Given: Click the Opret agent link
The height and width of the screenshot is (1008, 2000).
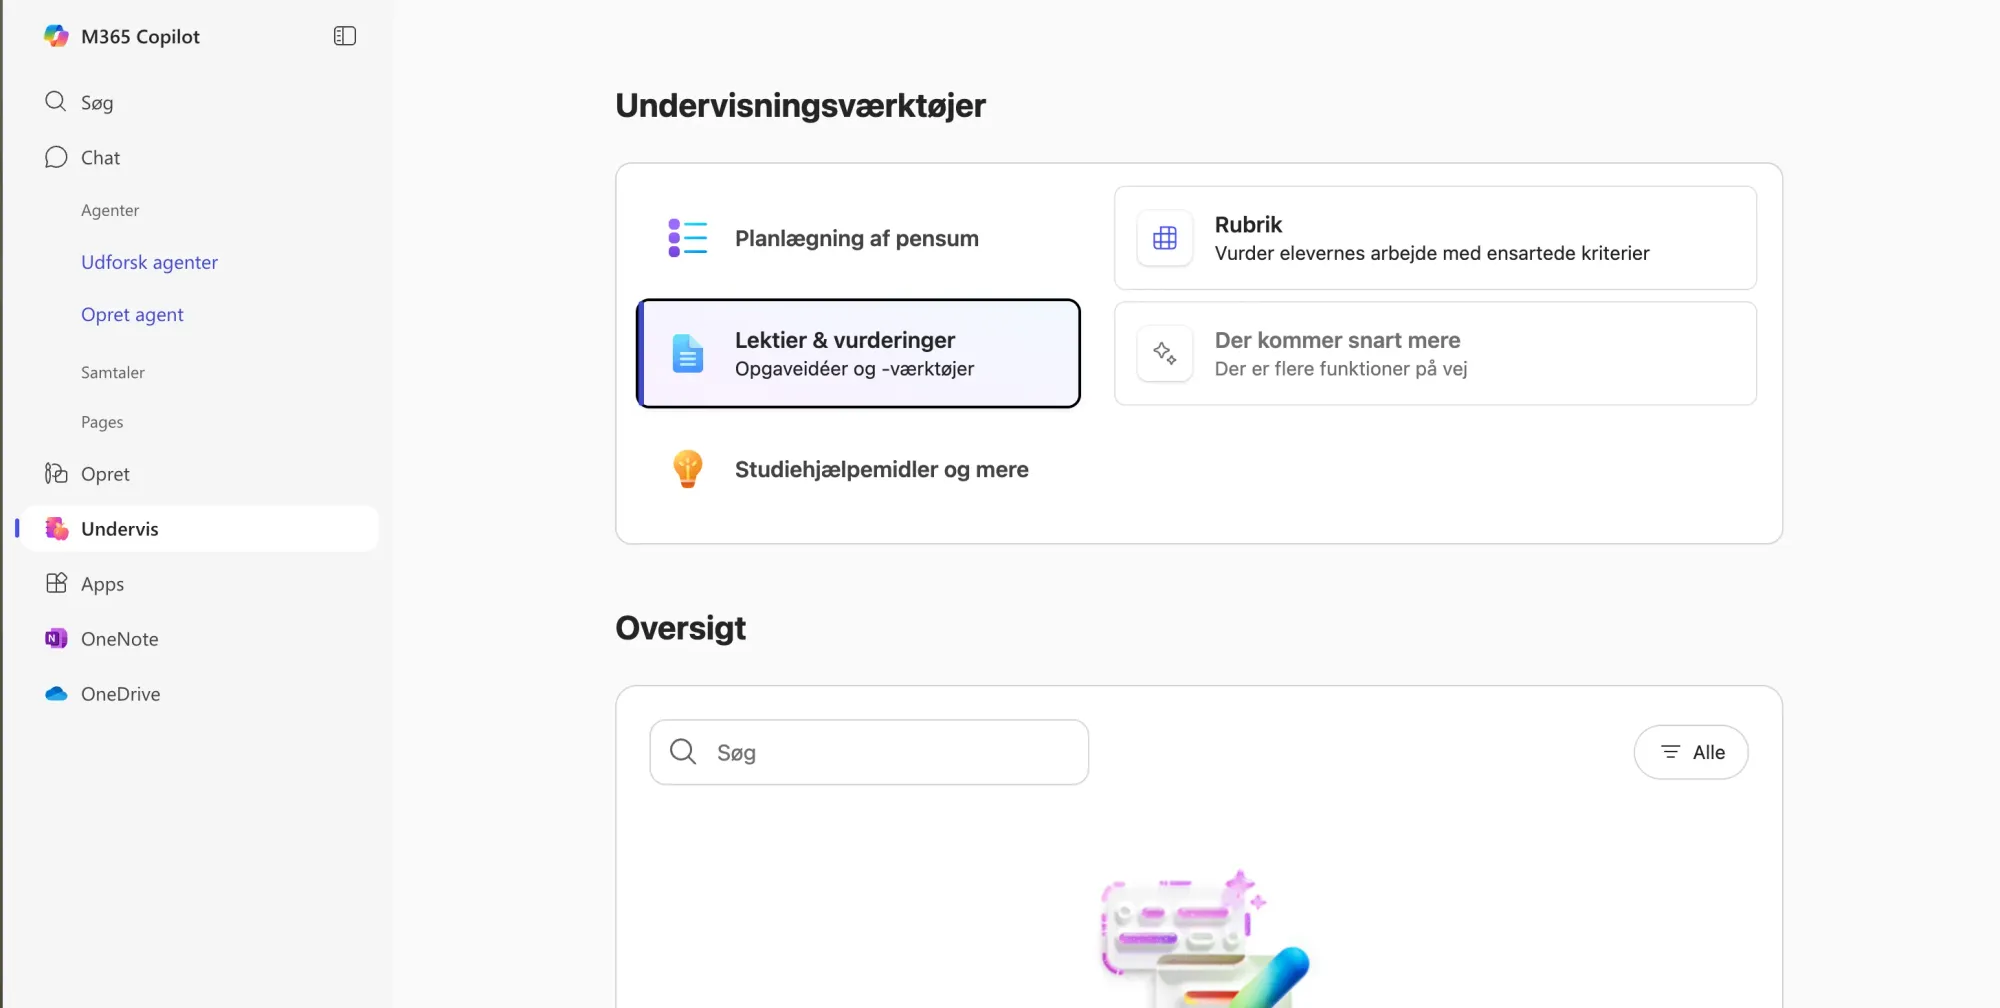Looking at the screenshot, I should [132, 315].
